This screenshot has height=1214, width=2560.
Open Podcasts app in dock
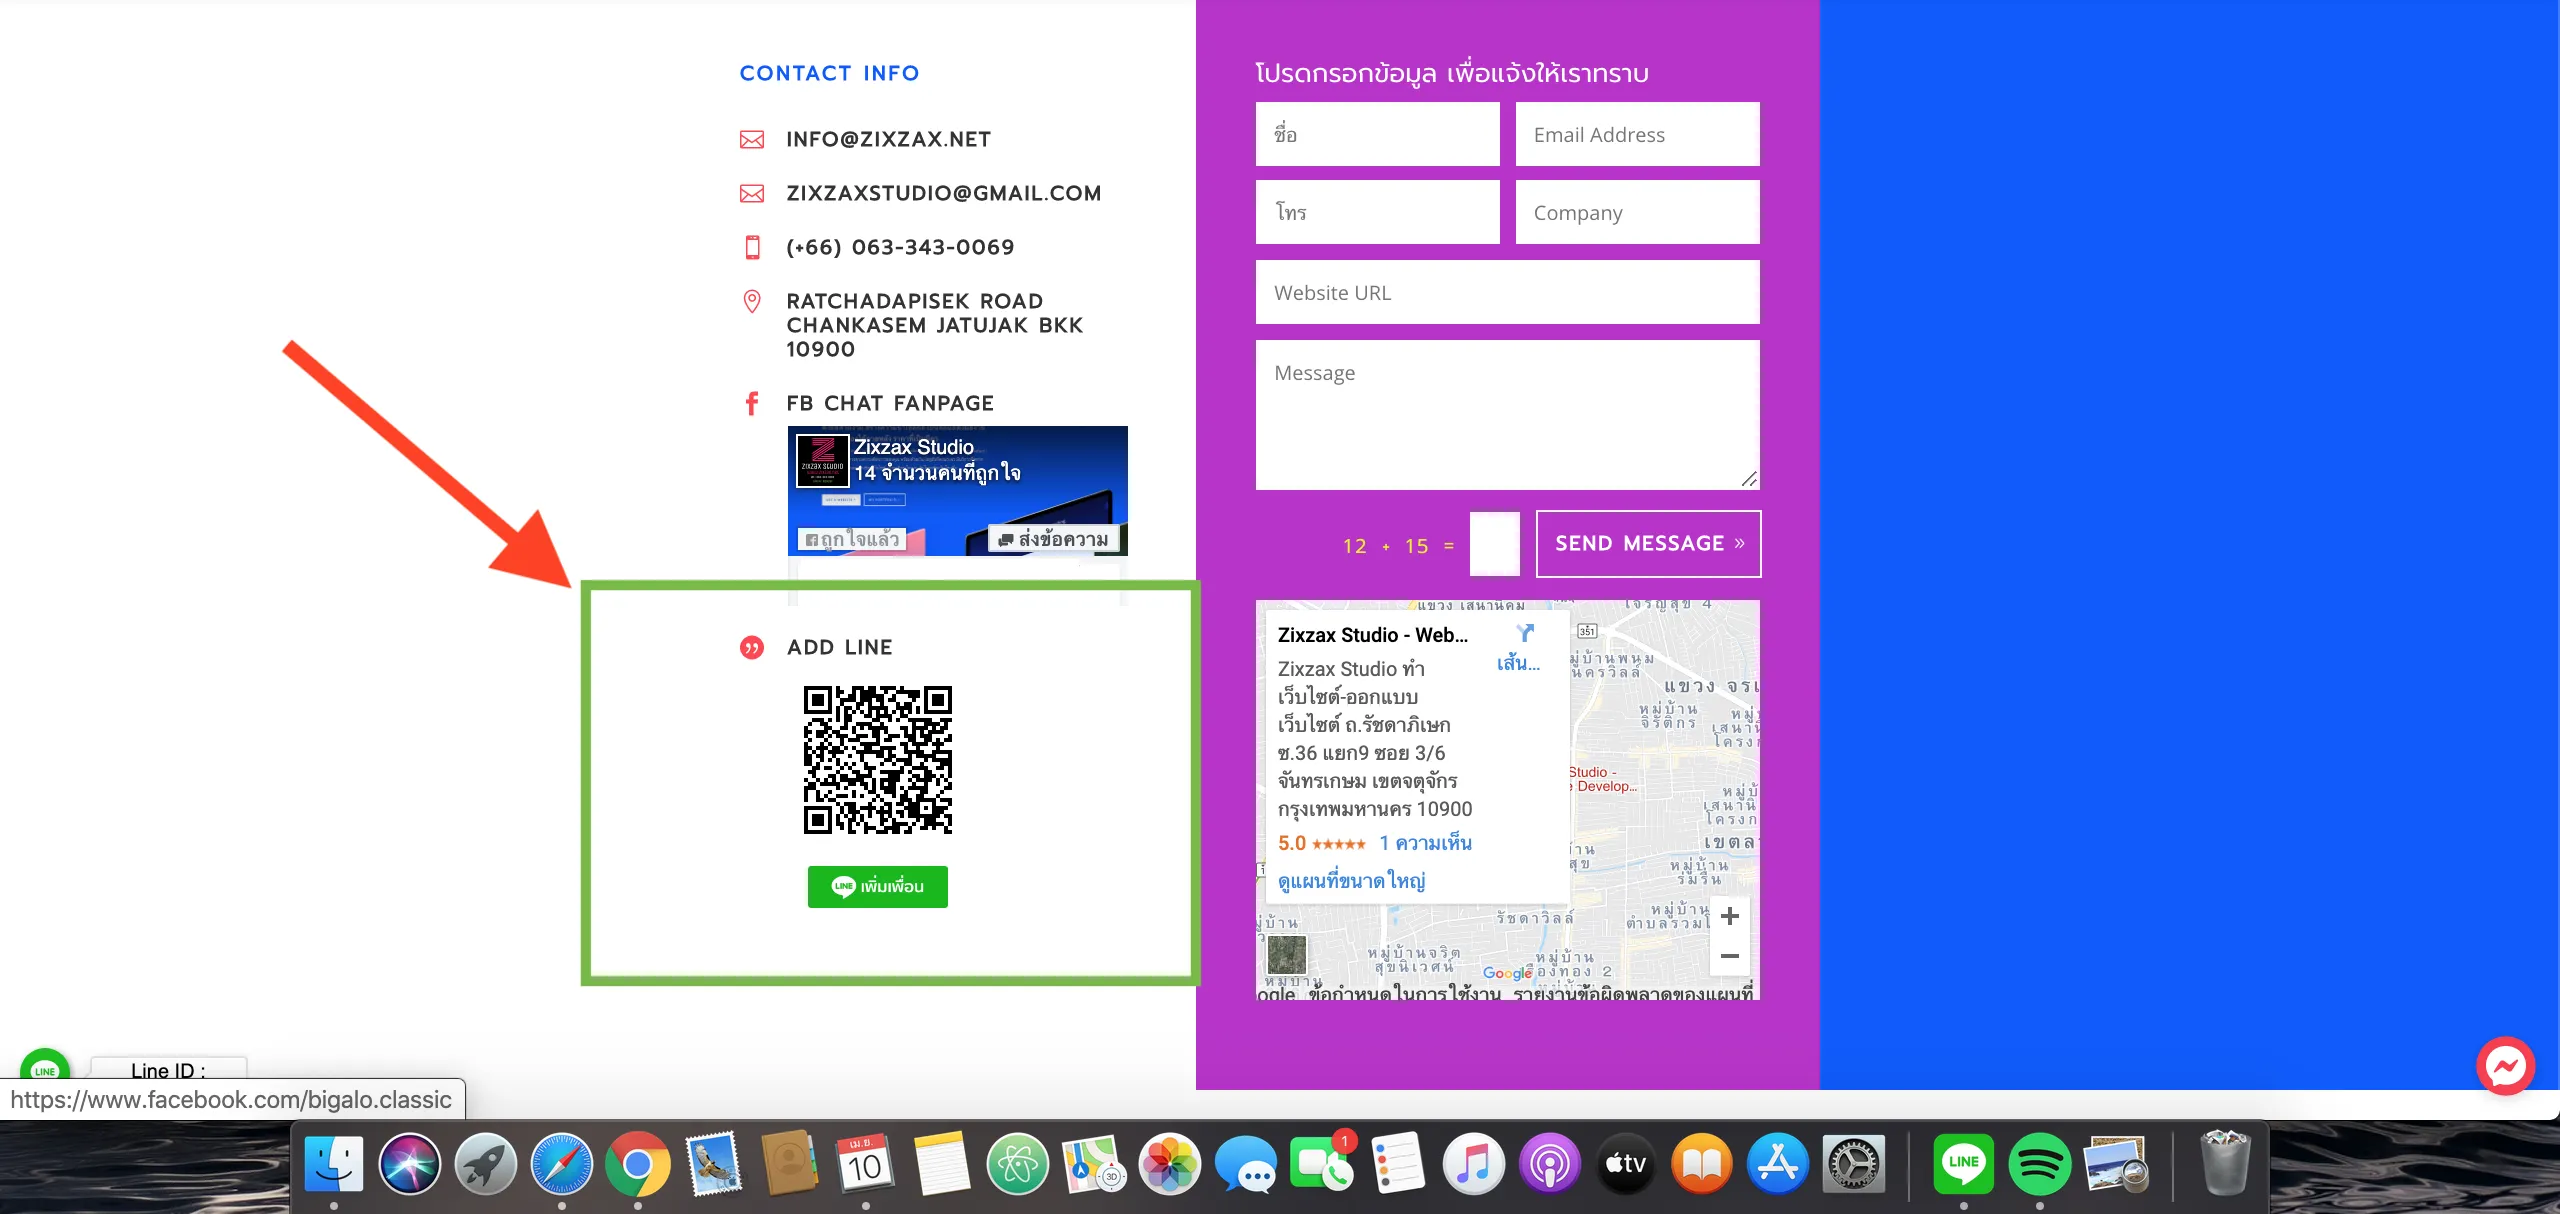pos(1550,1163)
